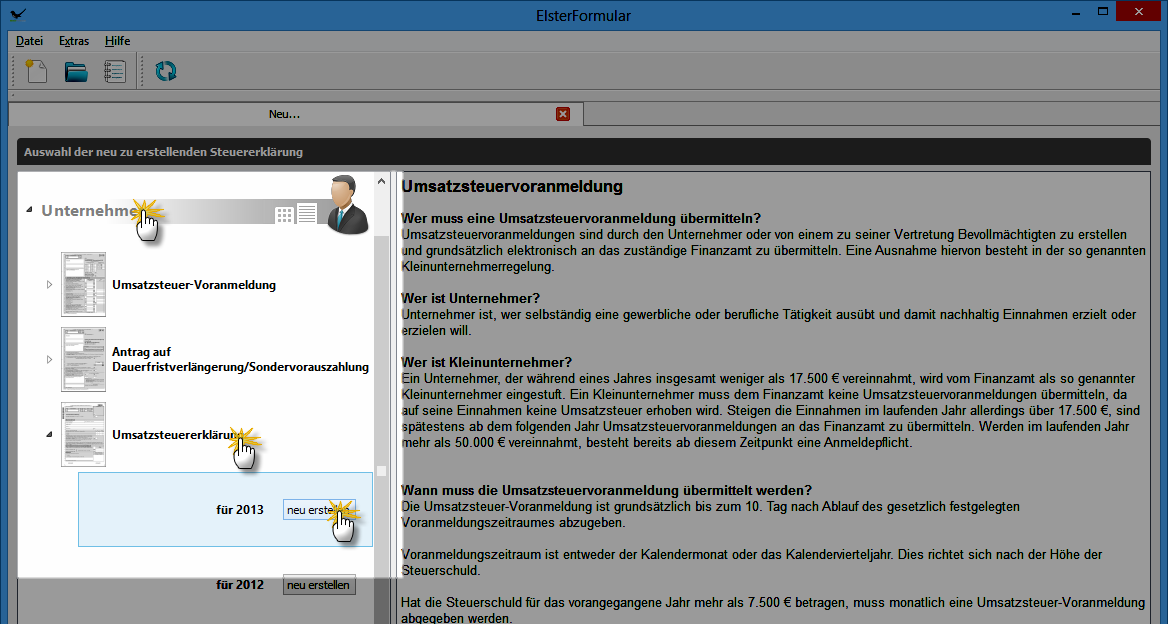Expand the Antrag auf Dauerfristverlängerung arrow
Screen dimensions: 1168x624
point(50,360)
